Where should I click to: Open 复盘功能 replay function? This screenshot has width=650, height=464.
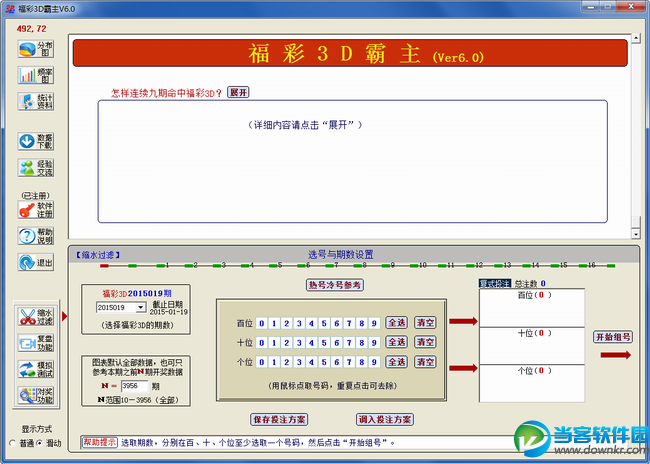click(36, 343)
